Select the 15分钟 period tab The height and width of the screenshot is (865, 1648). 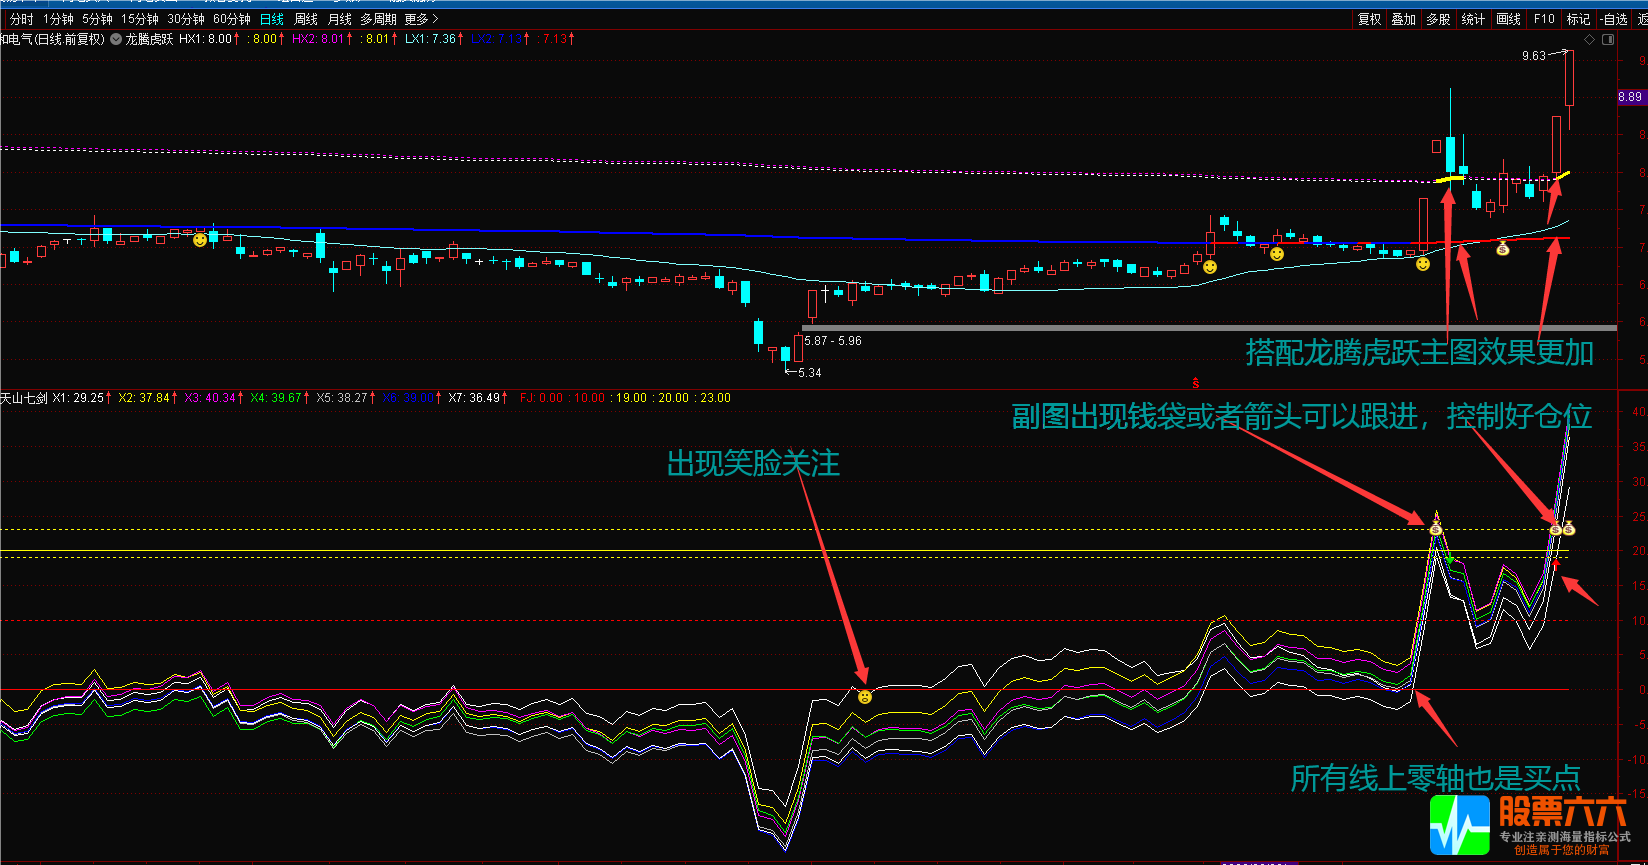point(140,19)
